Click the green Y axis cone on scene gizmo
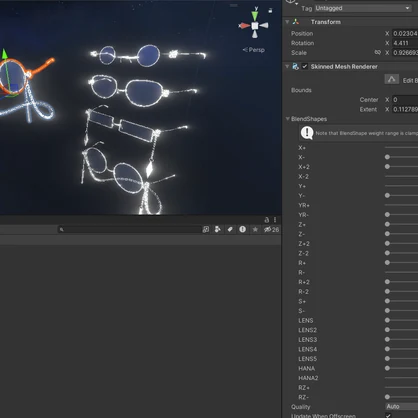Image resolution: width=418 pixels, height=418 pixels. 255,16
